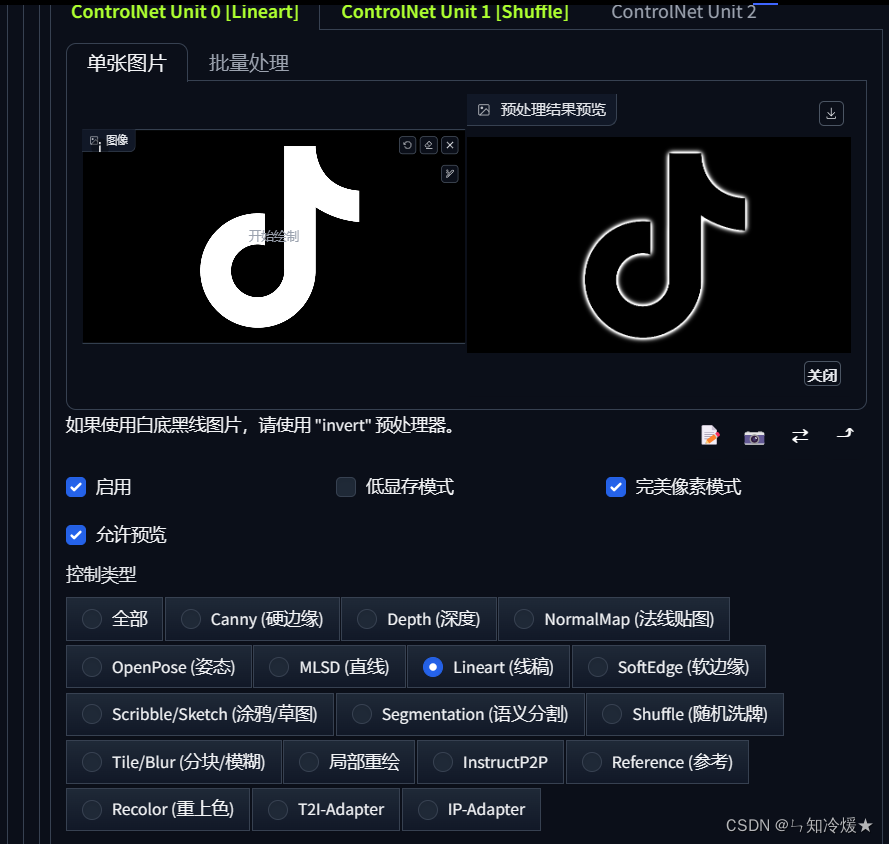
Task: Select the 单张图片 tab
Action: point(127,63)
